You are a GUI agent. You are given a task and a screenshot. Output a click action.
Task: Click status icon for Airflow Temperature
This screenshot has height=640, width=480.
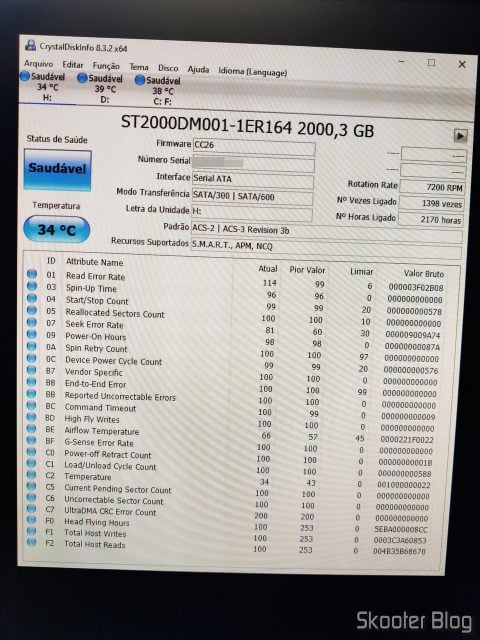pyautogui.click(x=31, y=429)
